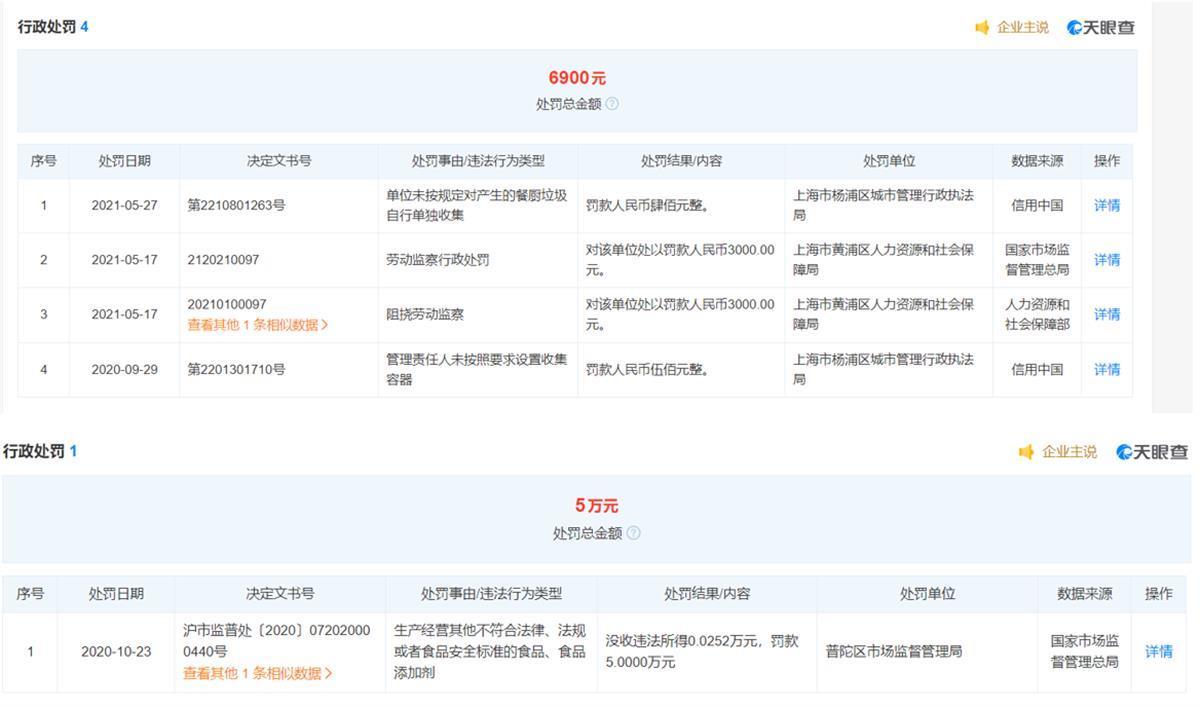Screen dimensions: 1200x707
Task: Open 详情 for the 阻挠劳动监察 row
Action: click(1107, 314)
